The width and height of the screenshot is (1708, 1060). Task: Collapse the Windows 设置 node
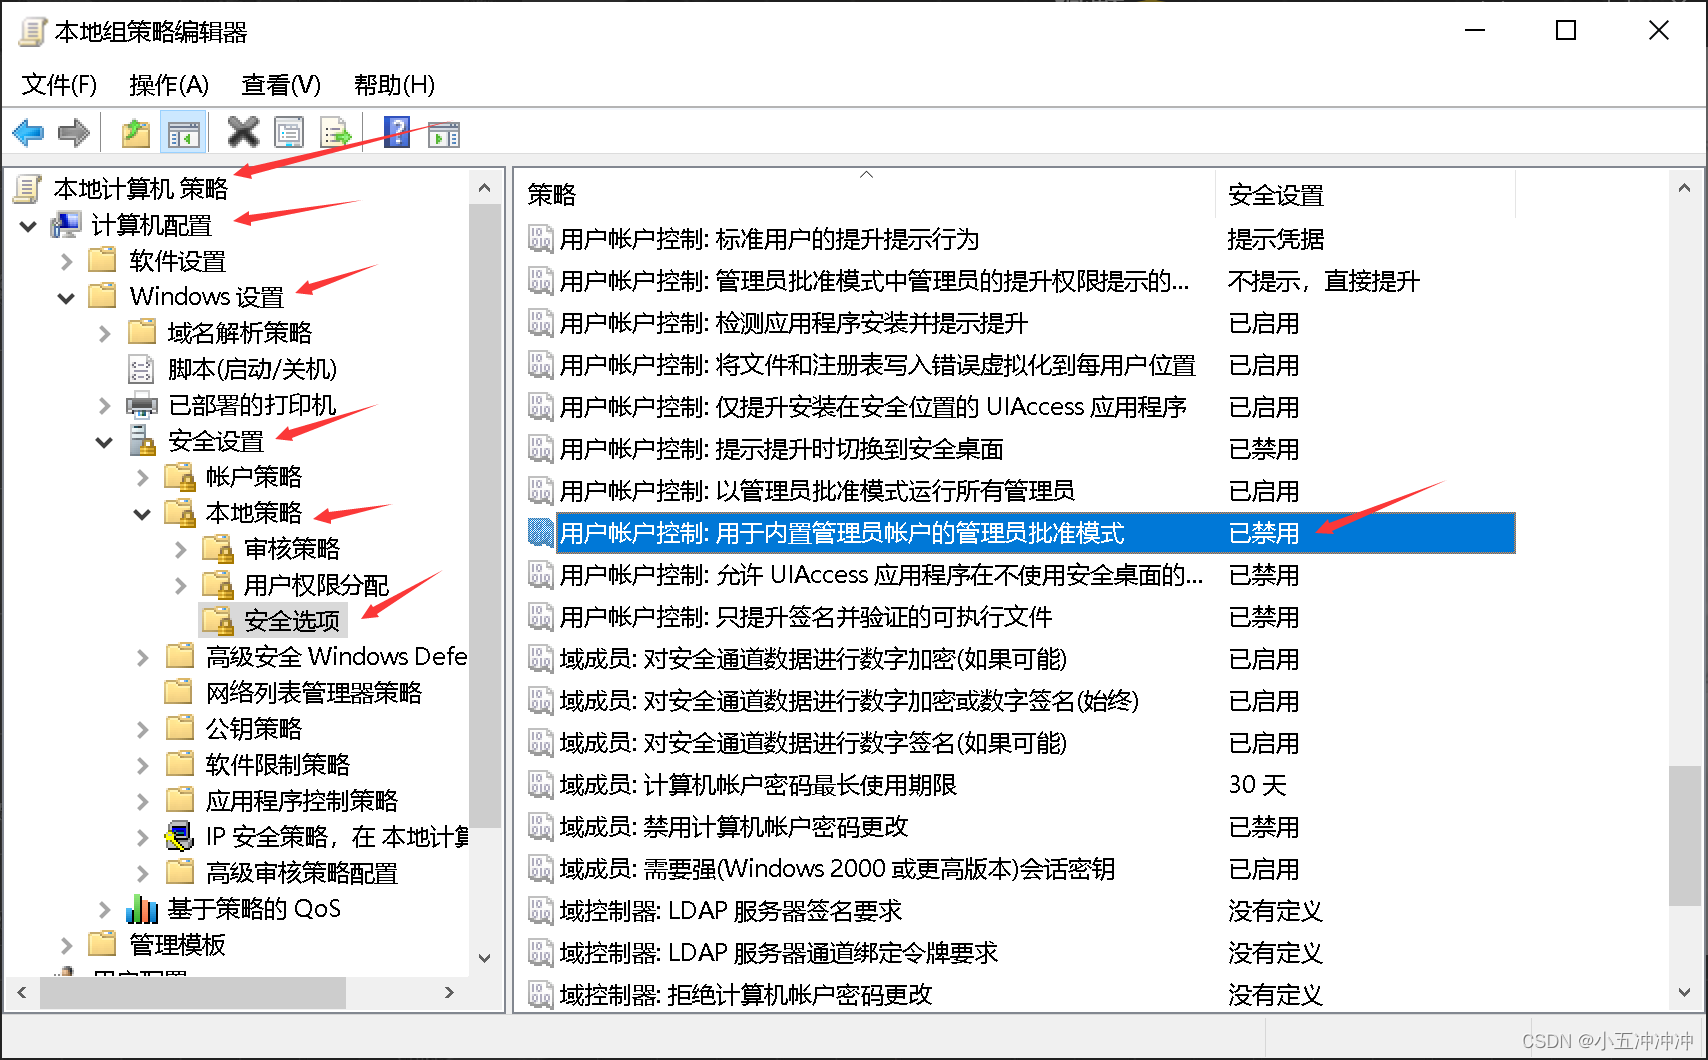(66, 298)
